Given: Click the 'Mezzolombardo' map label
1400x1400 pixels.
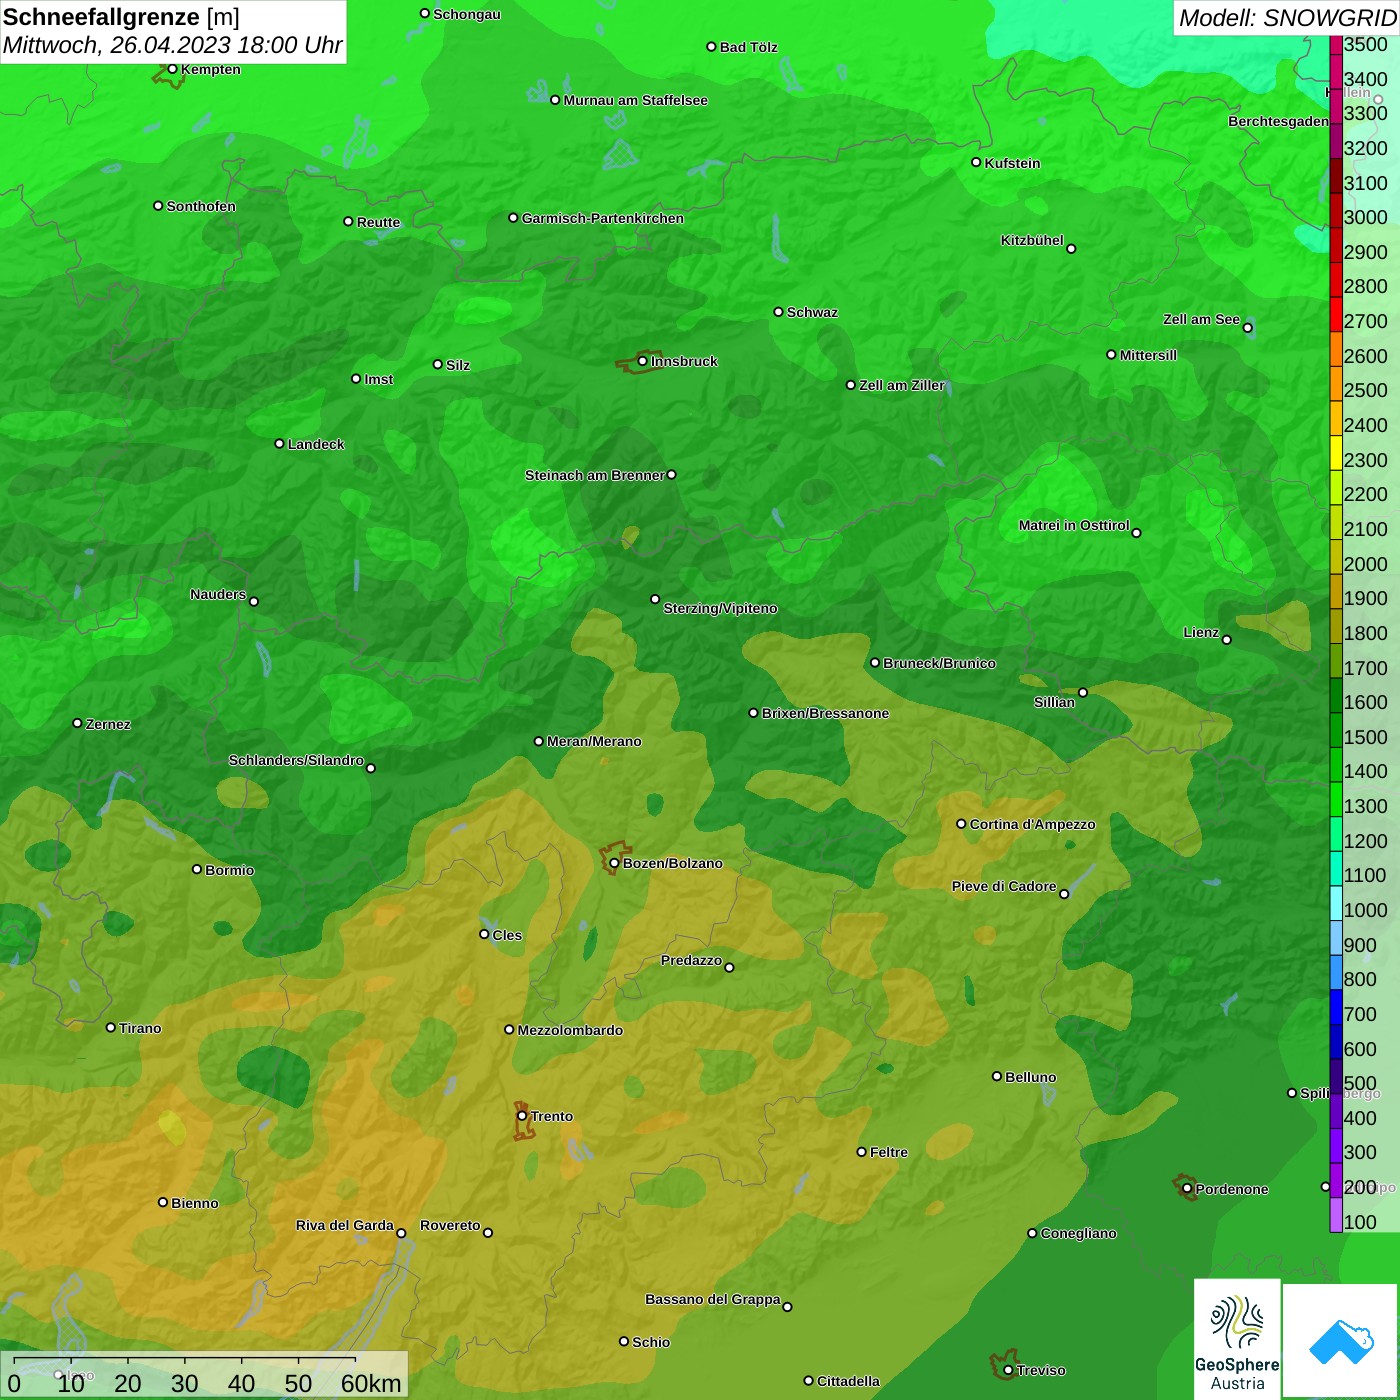Looking at the screenshot, I should point(570,1030).
